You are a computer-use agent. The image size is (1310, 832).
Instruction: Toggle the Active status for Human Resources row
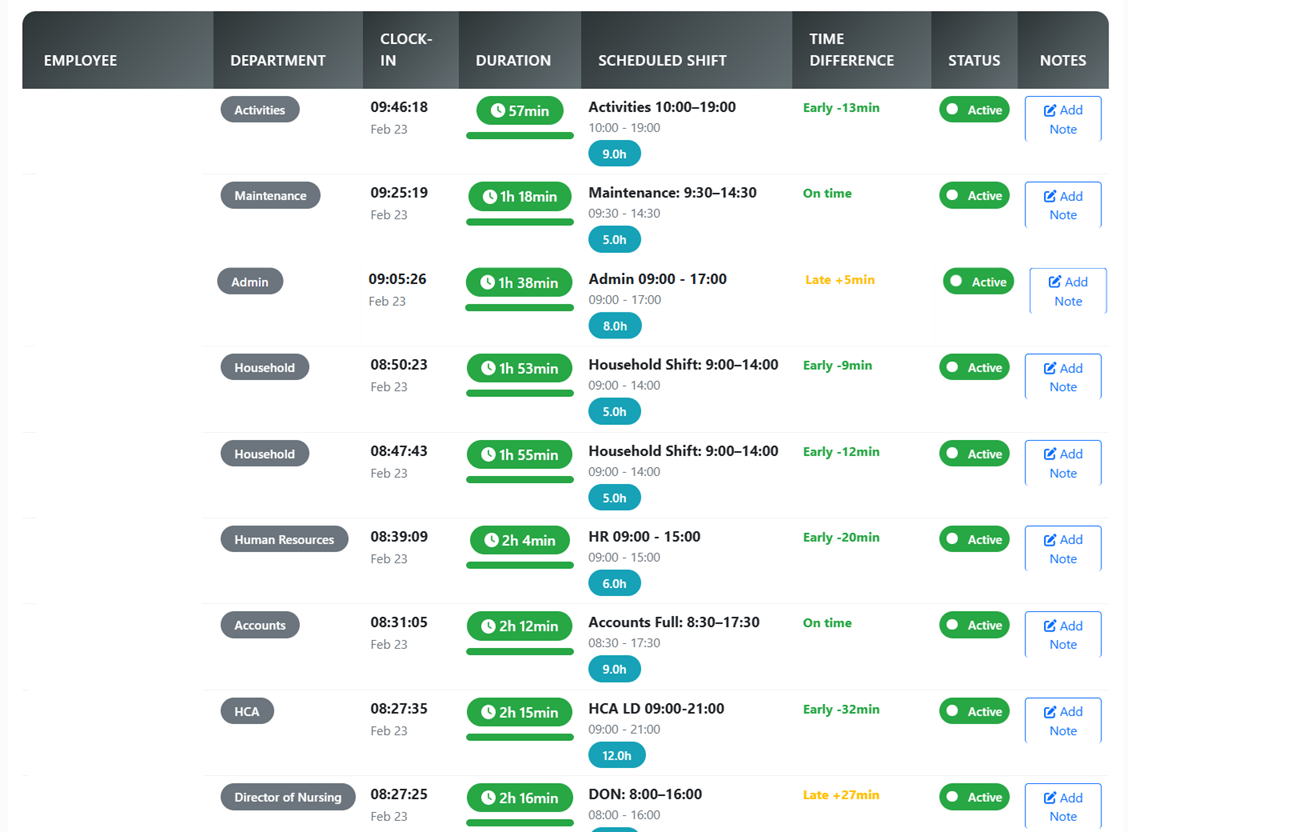click(974, 540)
